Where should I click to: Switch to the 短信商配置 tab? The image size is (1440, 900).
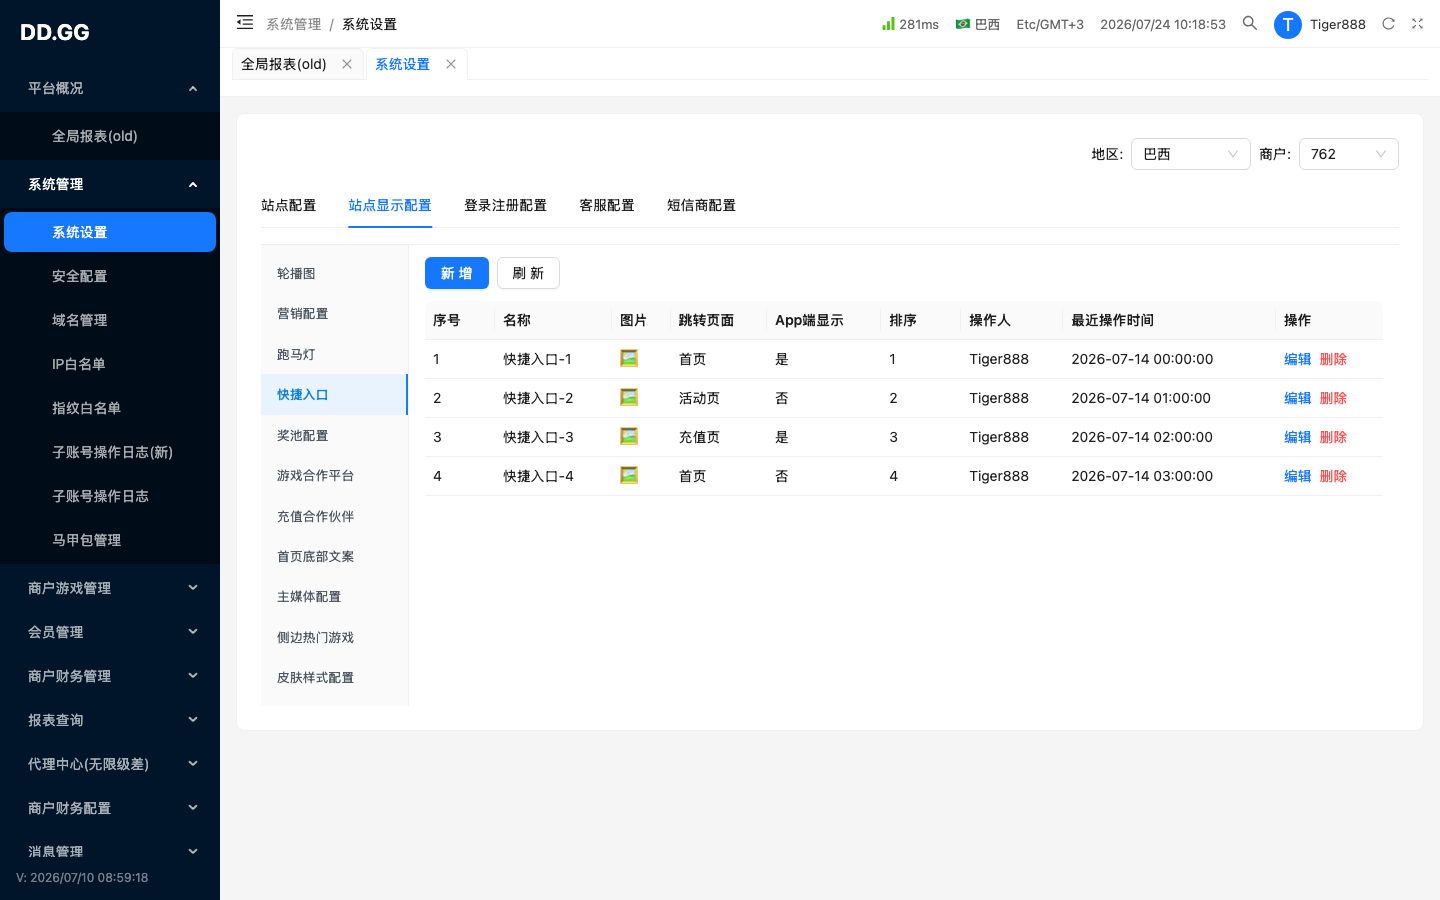pyautogui.click(x=701, y=205)
